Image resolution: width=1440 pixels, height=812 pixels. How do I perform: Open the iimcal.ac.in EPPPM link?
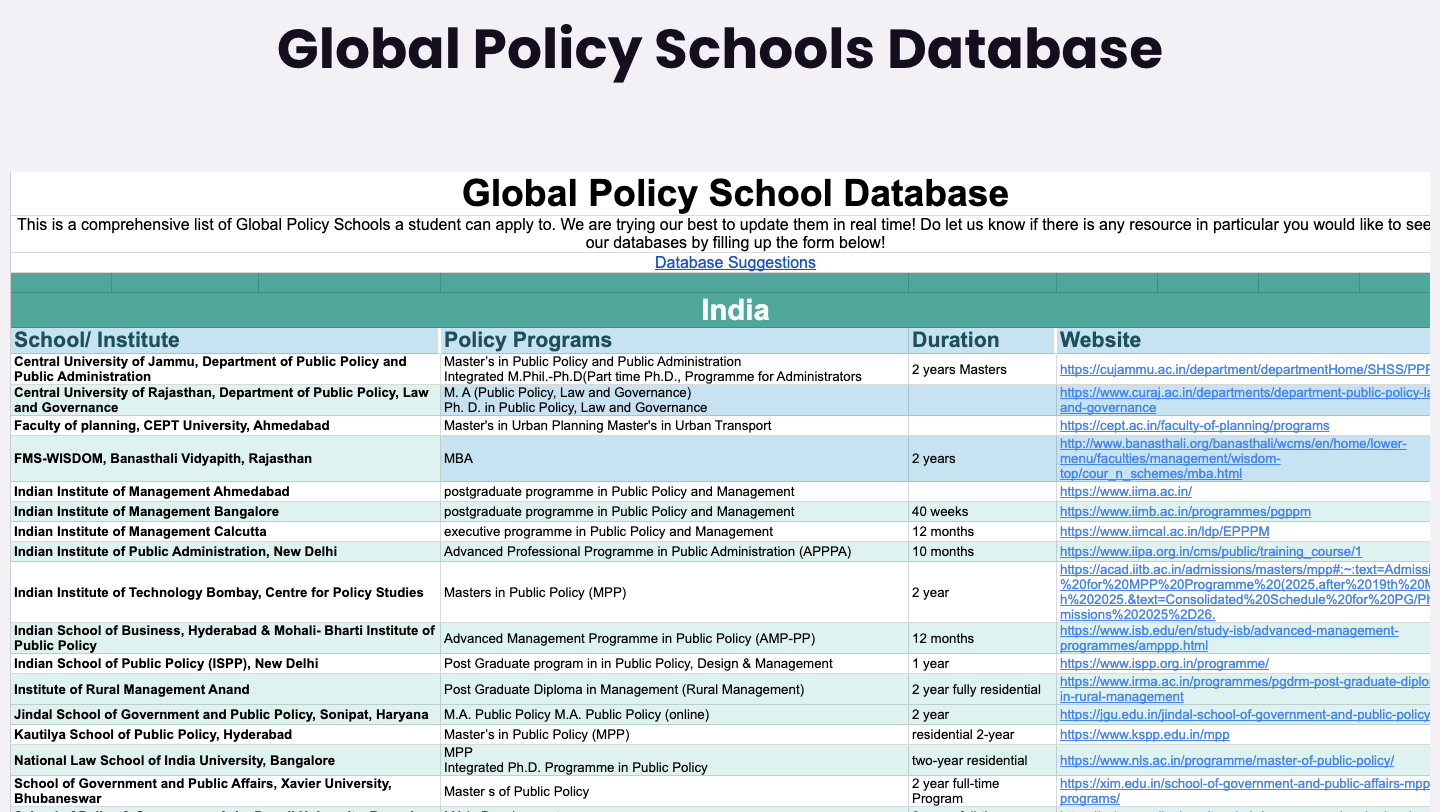tap(1164, 531)
